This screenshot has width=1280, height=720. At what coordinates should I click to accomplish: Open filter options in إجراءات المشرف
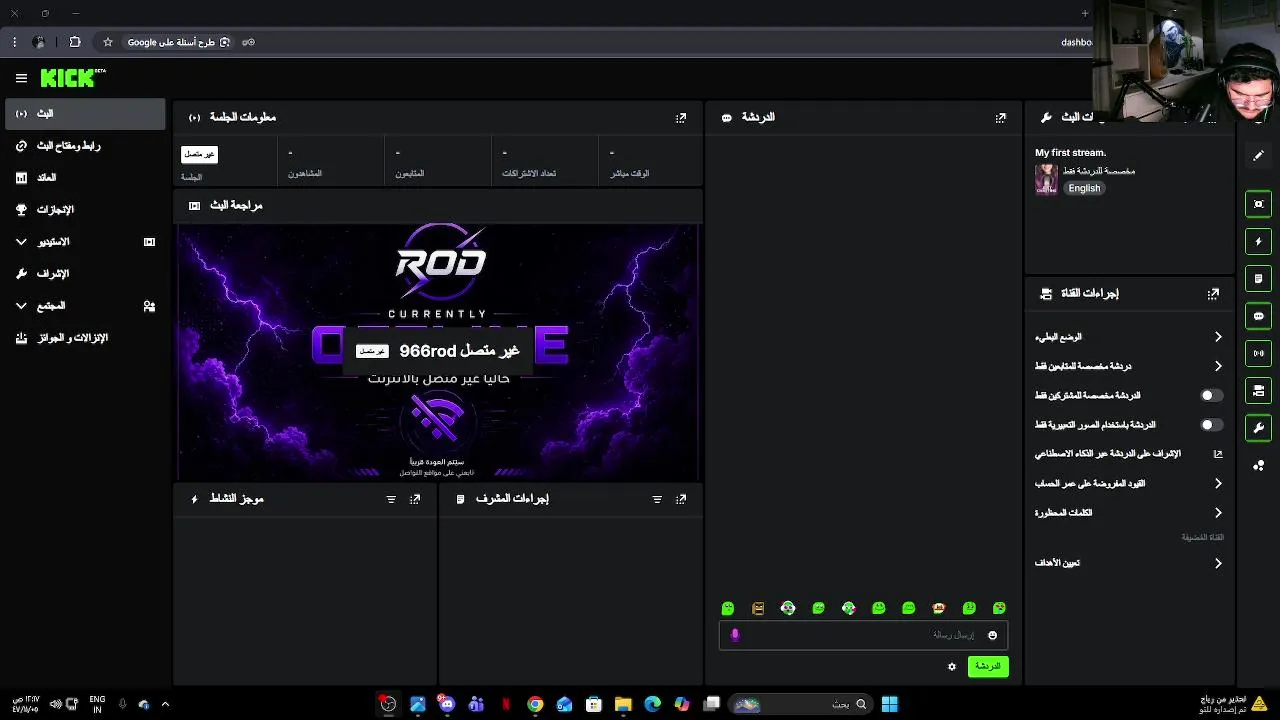point(657,499)
